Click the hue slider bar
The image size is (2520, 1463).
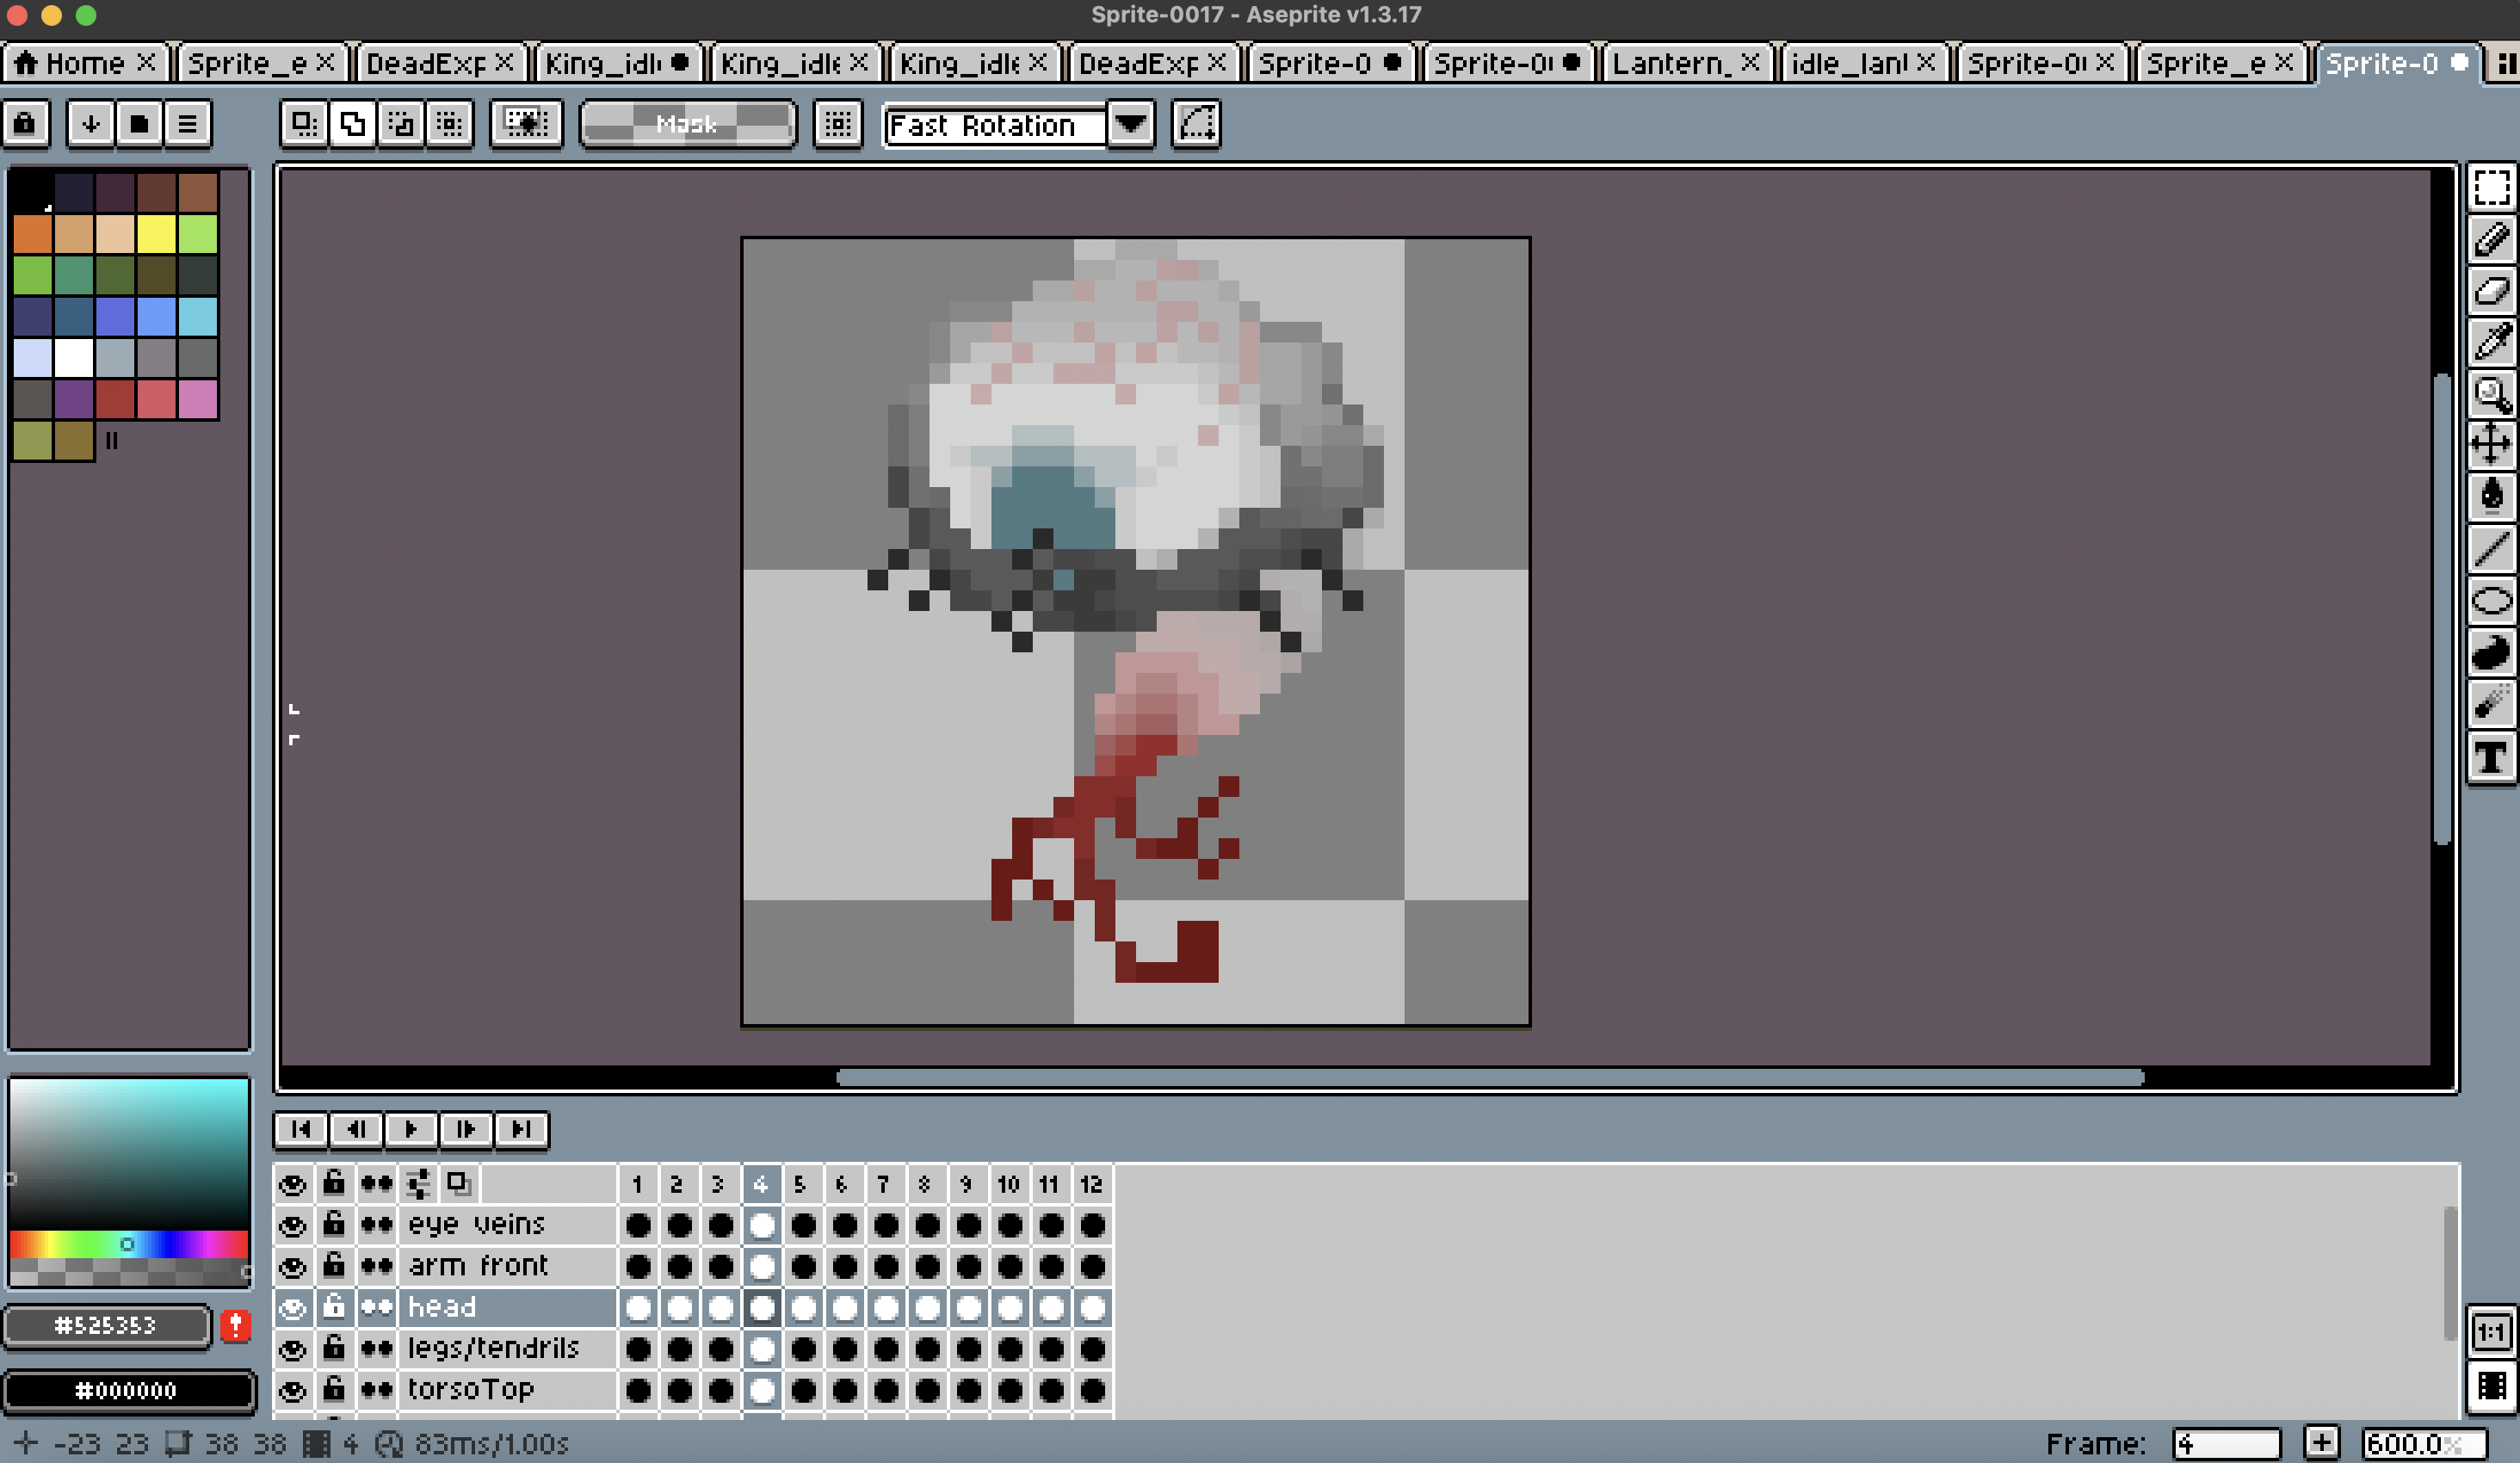pos(128,1244)
